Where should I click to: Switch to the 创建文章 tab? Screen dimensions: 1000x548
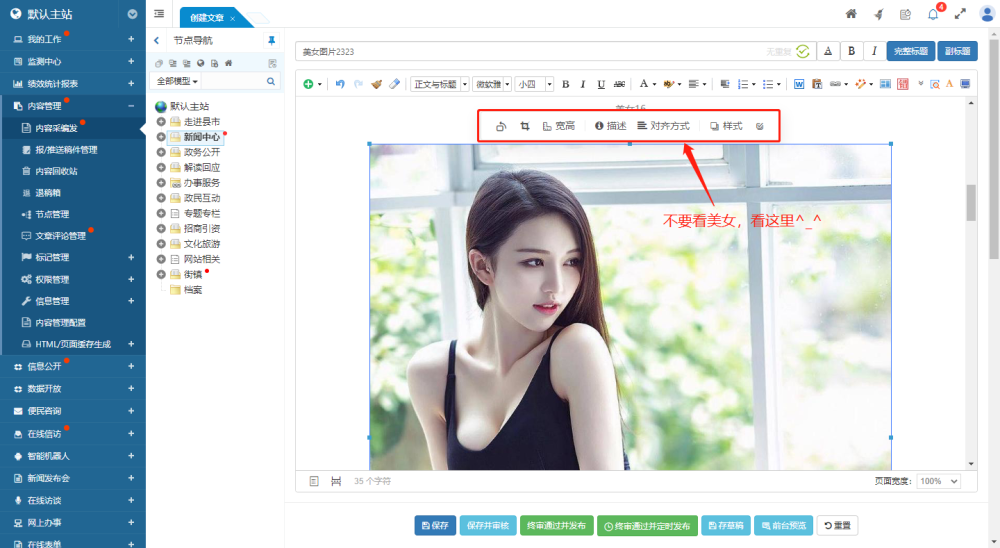pyautogui.click(x=207, y=18)
